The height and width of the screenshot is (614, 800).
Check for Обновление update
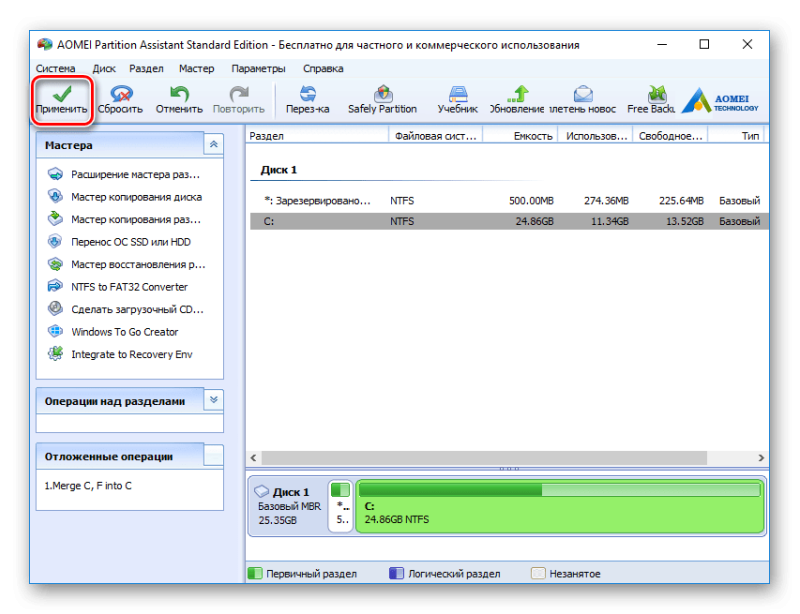517,100
